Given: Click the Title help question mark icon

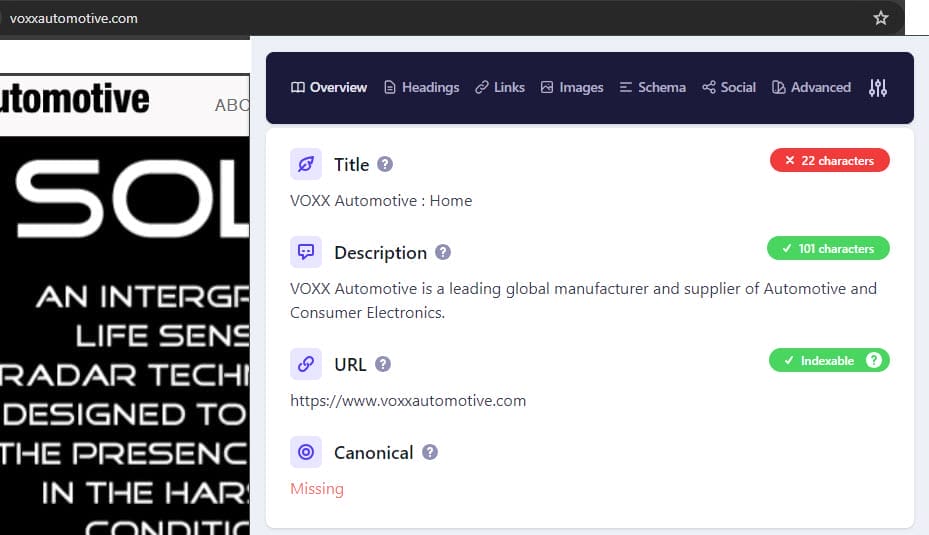Looking at the screenshot, I should [x=385, y=164].
